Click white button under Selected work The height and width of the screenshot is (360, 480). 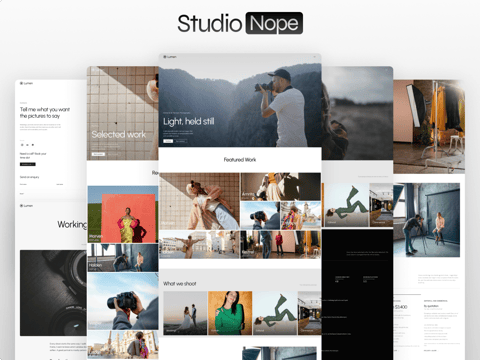pos(98,154)
